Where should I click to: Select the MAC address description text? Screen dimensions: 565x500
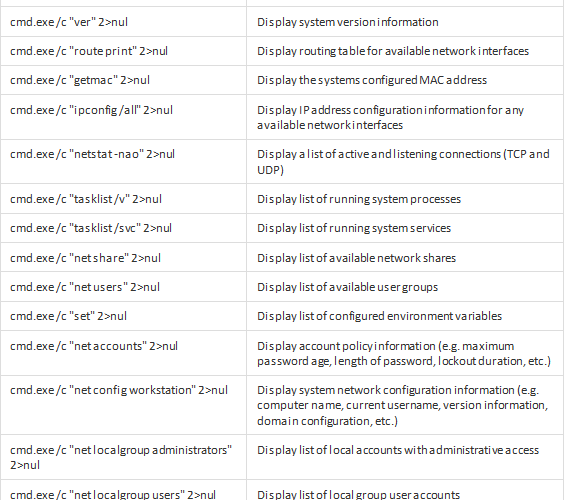pyautogui.click(x=372, y=80)
